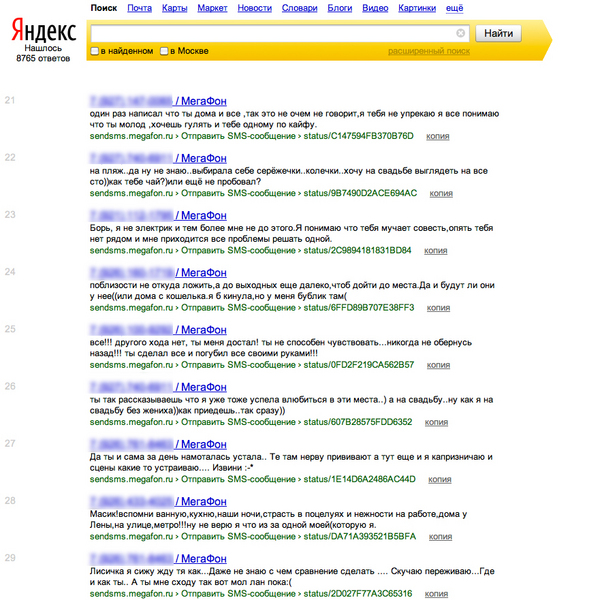
Task: Tick the "в Москве" checkbox
Action: pos(165,50)
